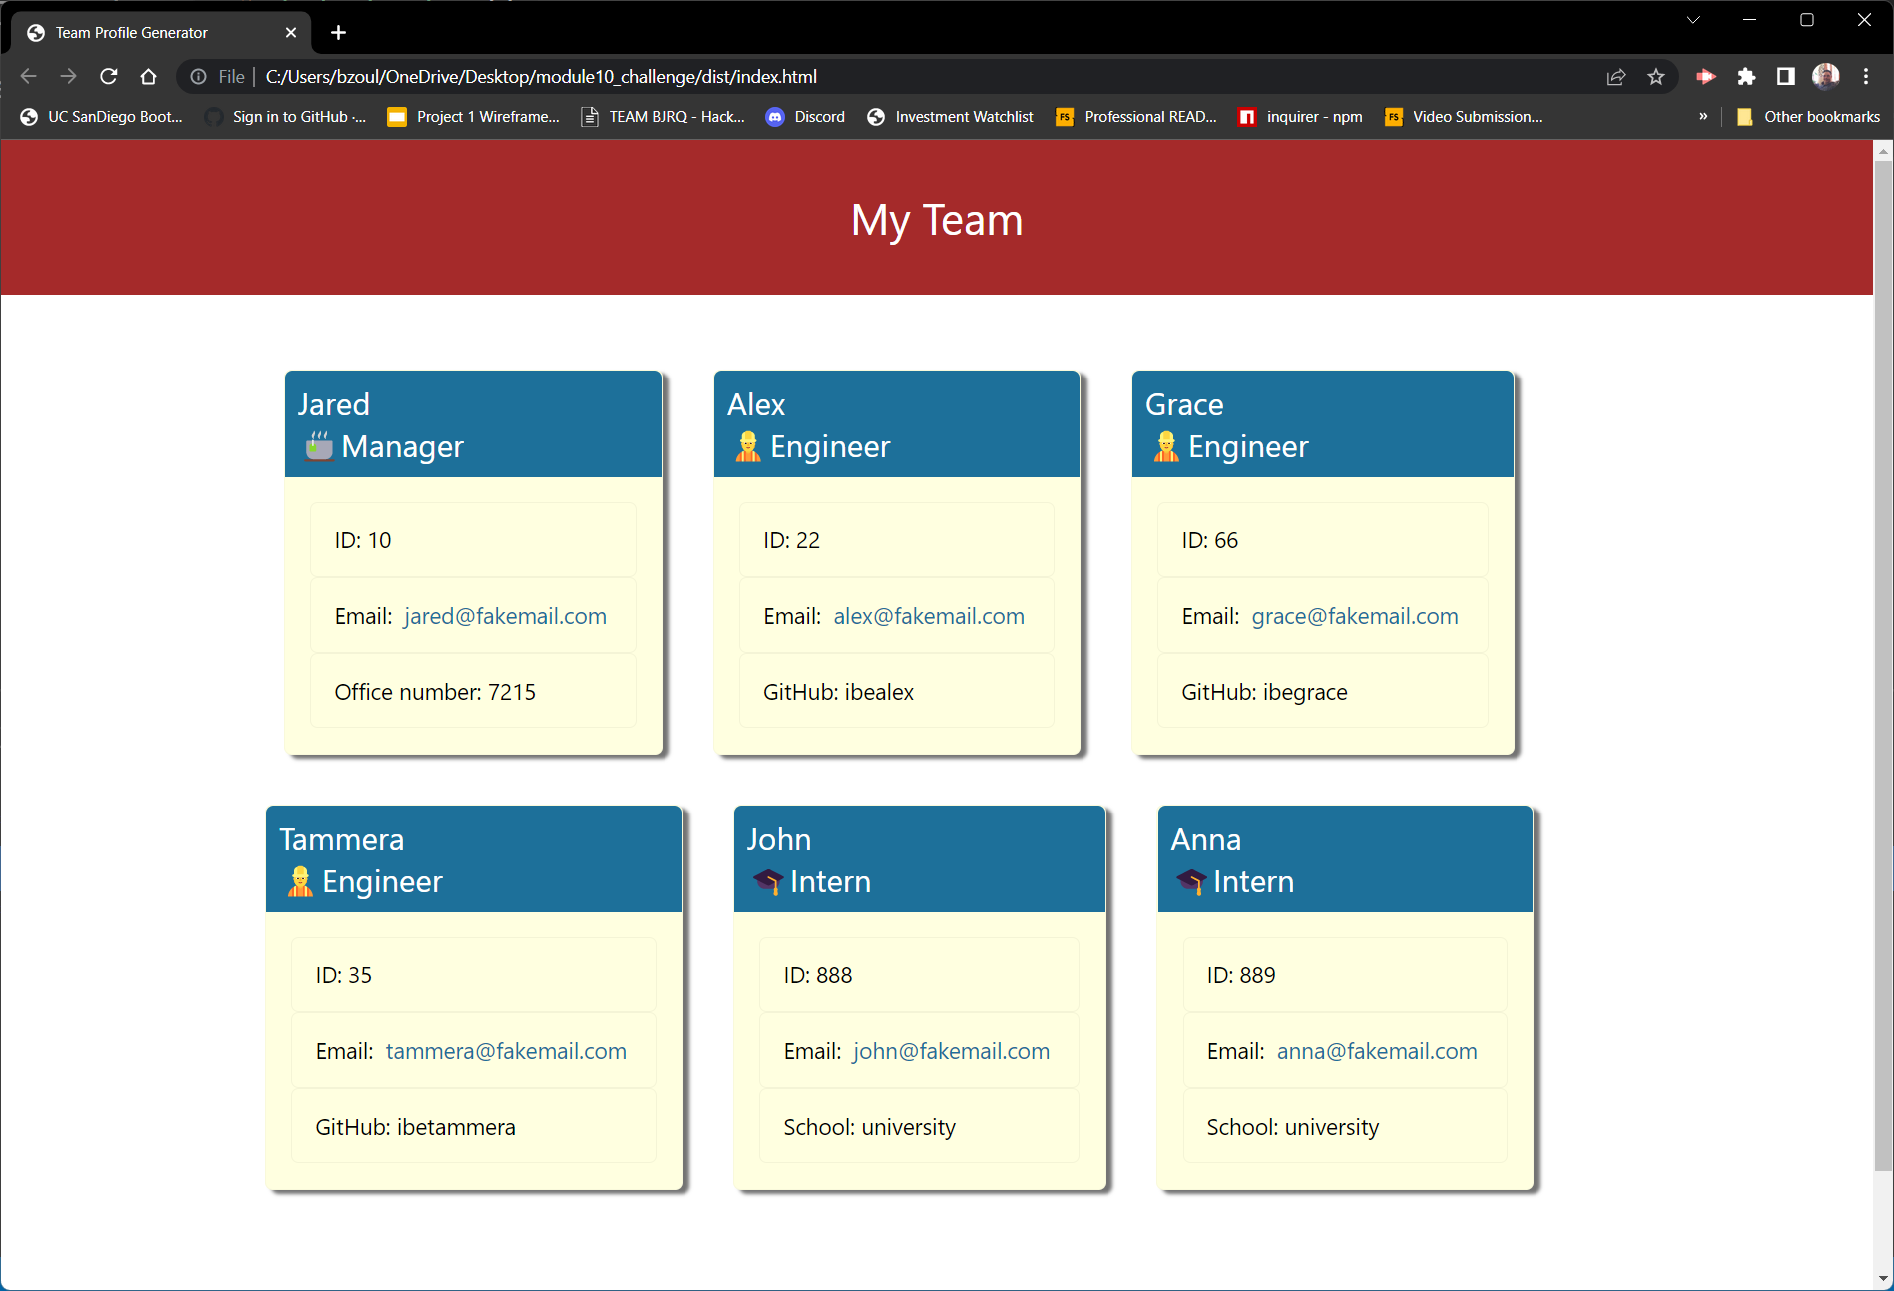This screenshot has width=1894, height=1291.
Task: Switch to the Team Profile Generator tab
Action: pyautogui.click(x=160, y=33)
